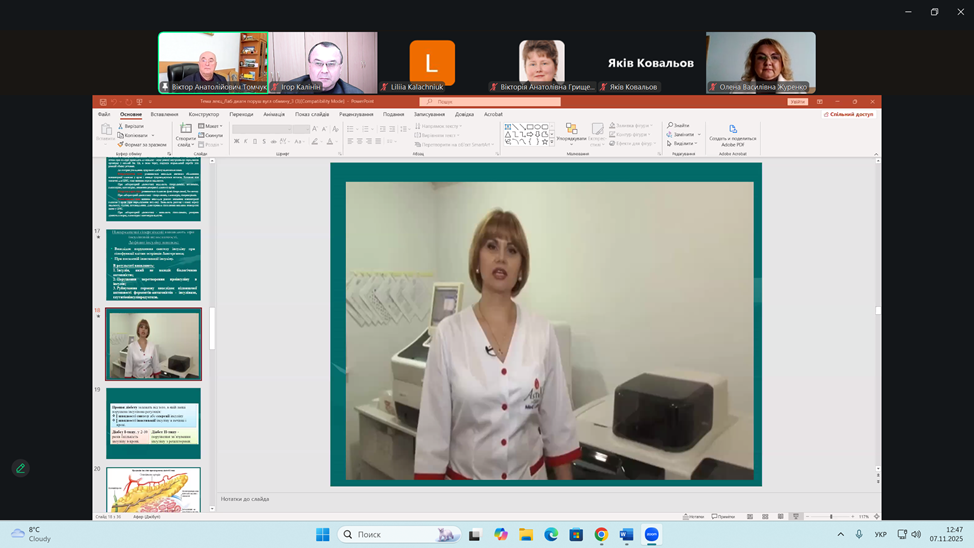
Task: Toggle text shadow (S) formatting
Action: click(264, 142)
